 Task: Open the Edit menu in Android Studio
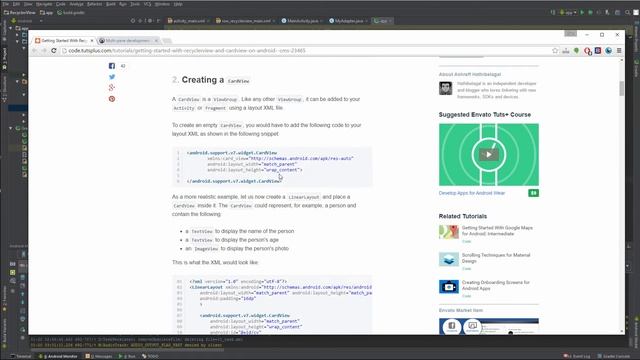16,4
